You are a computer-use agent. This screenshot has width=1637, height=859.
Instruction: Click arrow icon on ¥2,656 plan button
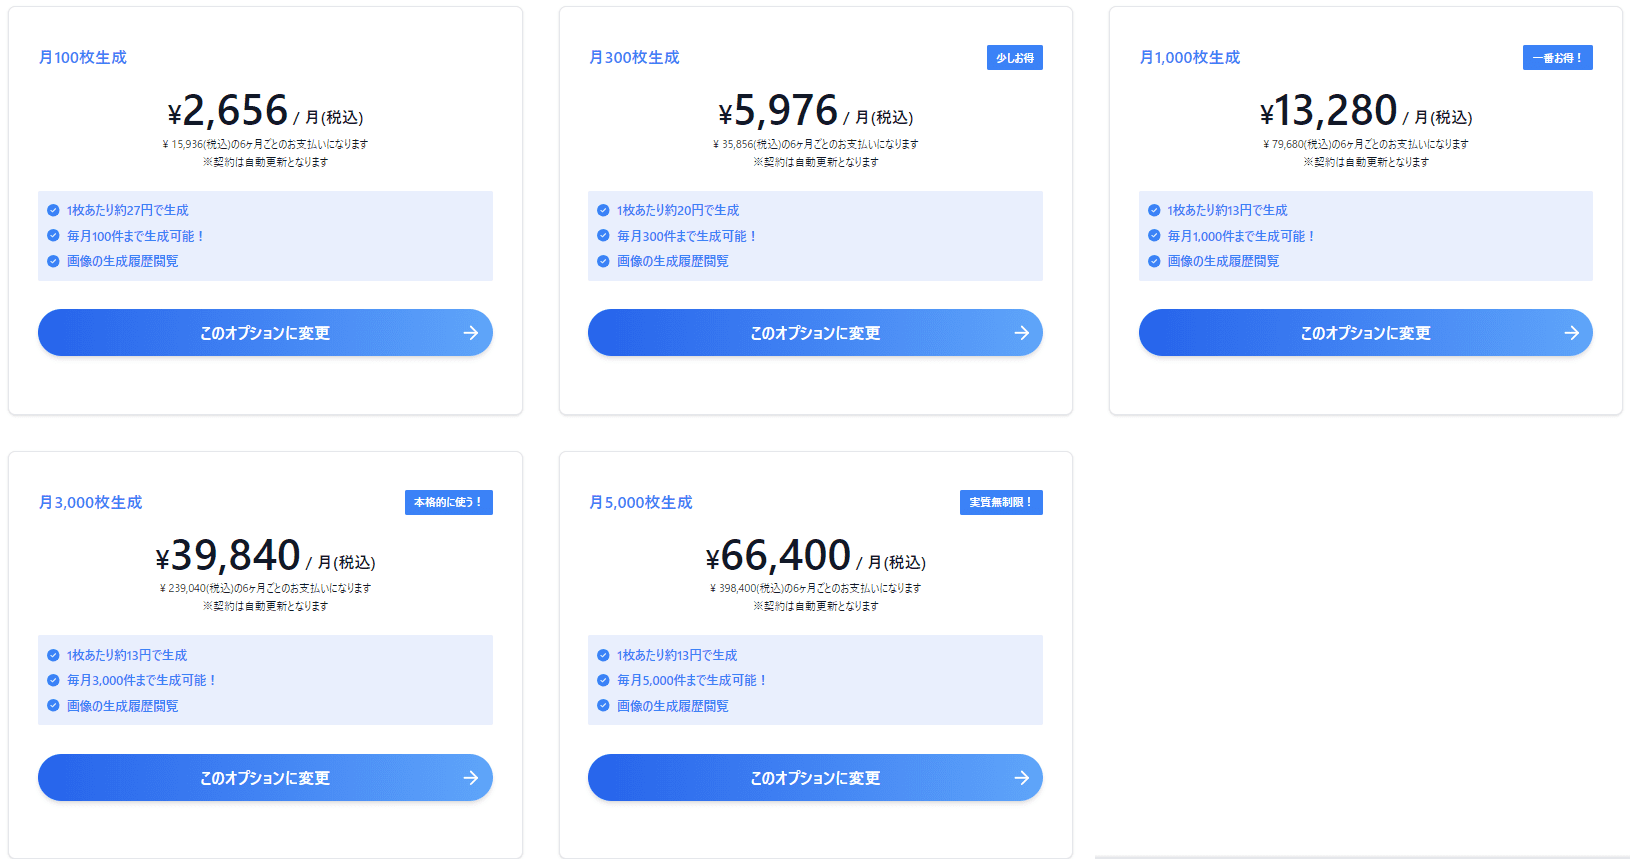[471, 333]
